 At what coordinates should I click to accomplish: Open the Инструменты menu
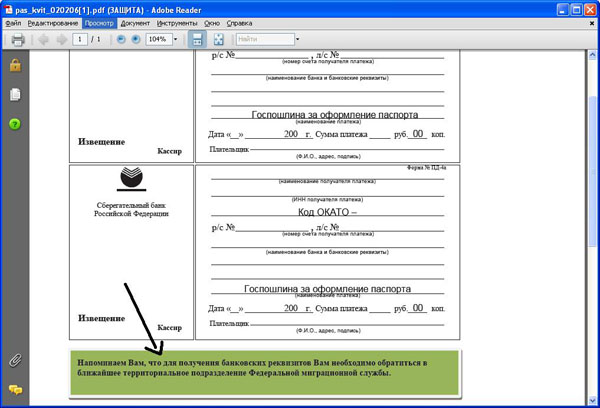[177, 23]
